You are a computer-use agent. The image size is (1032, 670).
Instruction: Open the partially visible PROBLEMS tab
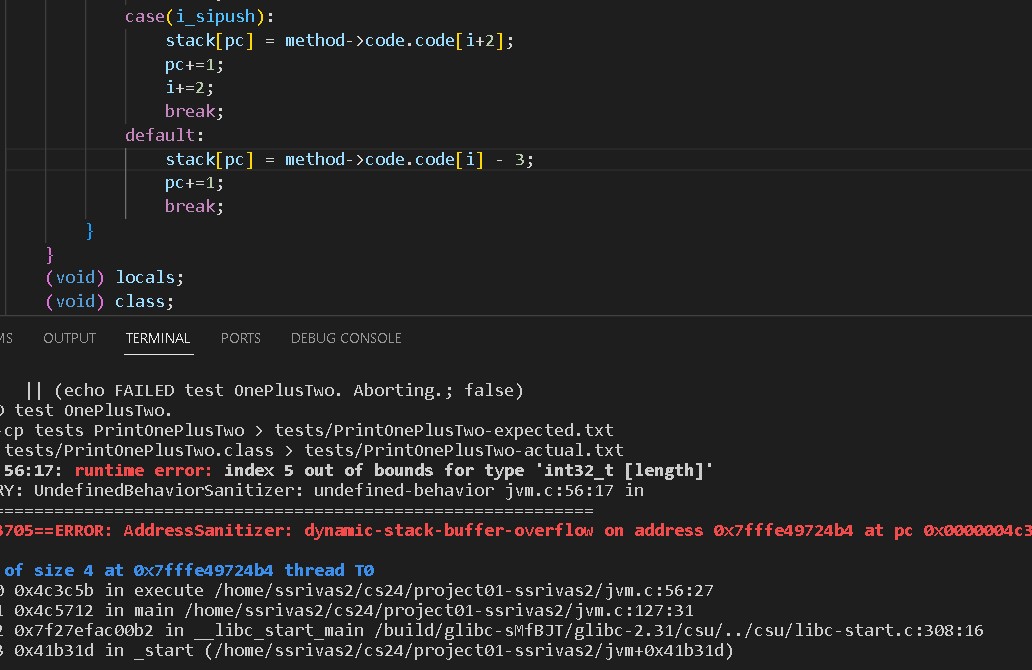pyautogui.click(x=6, y=338)
